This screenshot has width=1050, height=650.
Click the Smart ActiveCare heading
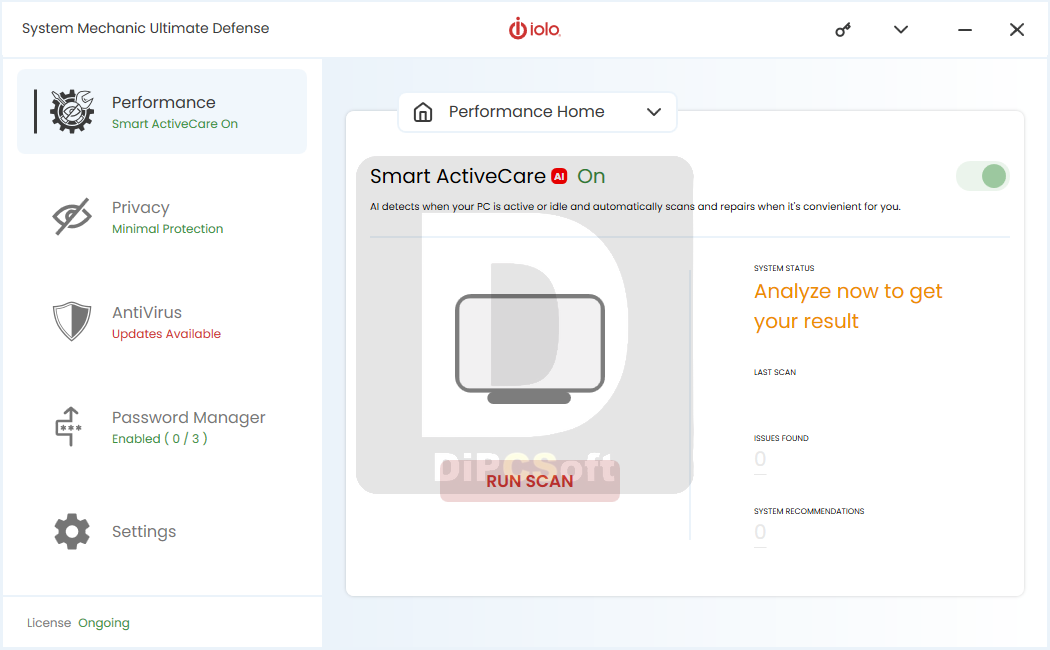tap(458, 176)
